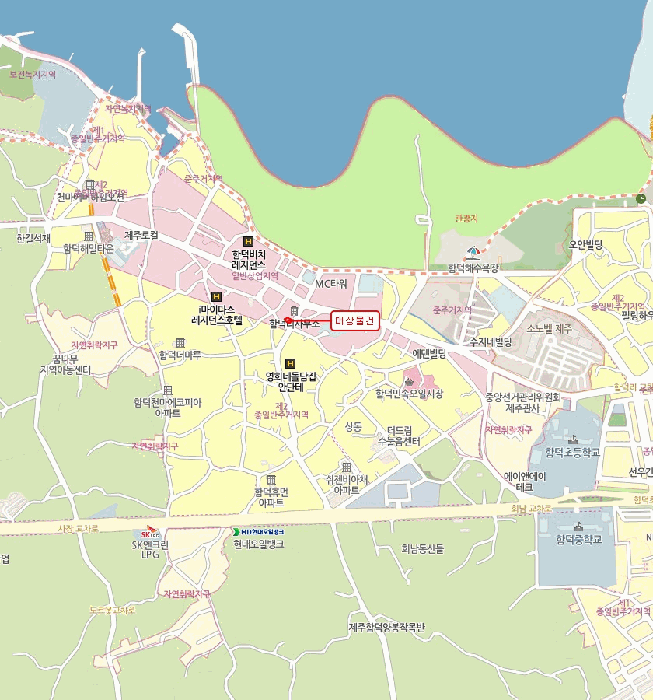Click apartment icon above 함덕해밀타운
The height and width of the screenshot is (700, 653).
click(89, 236)
